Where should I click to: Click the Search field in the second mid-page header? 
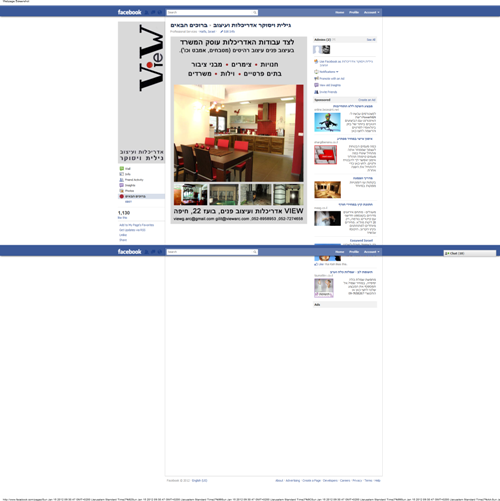pyautogui.click(x=212, y=252)
